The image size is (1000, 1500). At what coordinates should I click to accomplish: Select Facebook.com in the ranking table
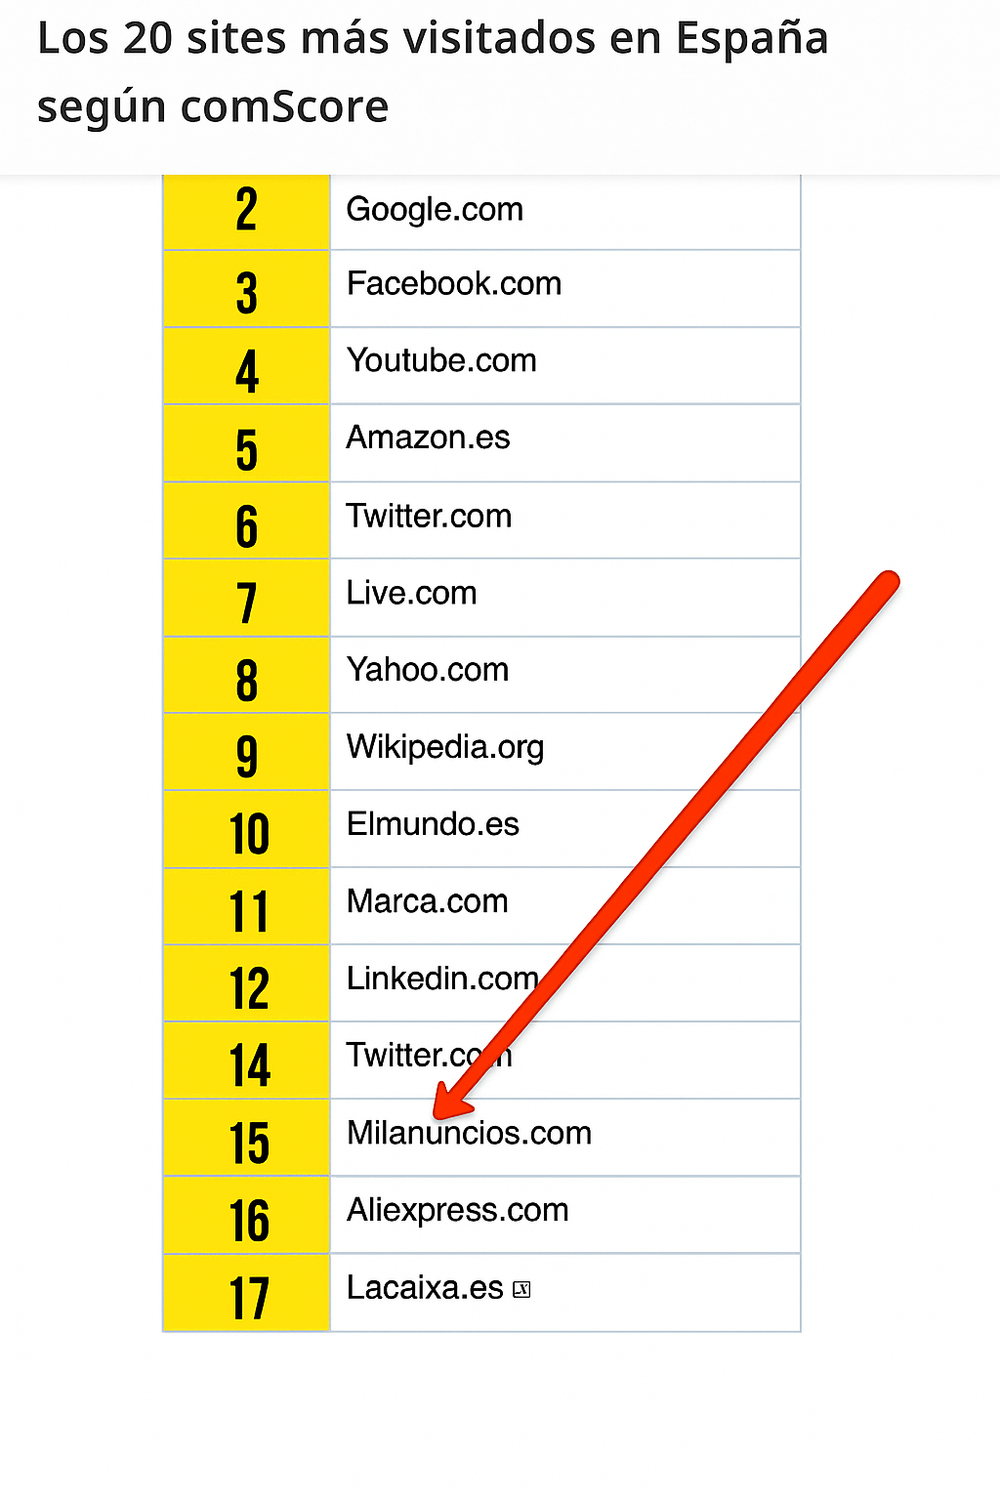click(453, 284)
